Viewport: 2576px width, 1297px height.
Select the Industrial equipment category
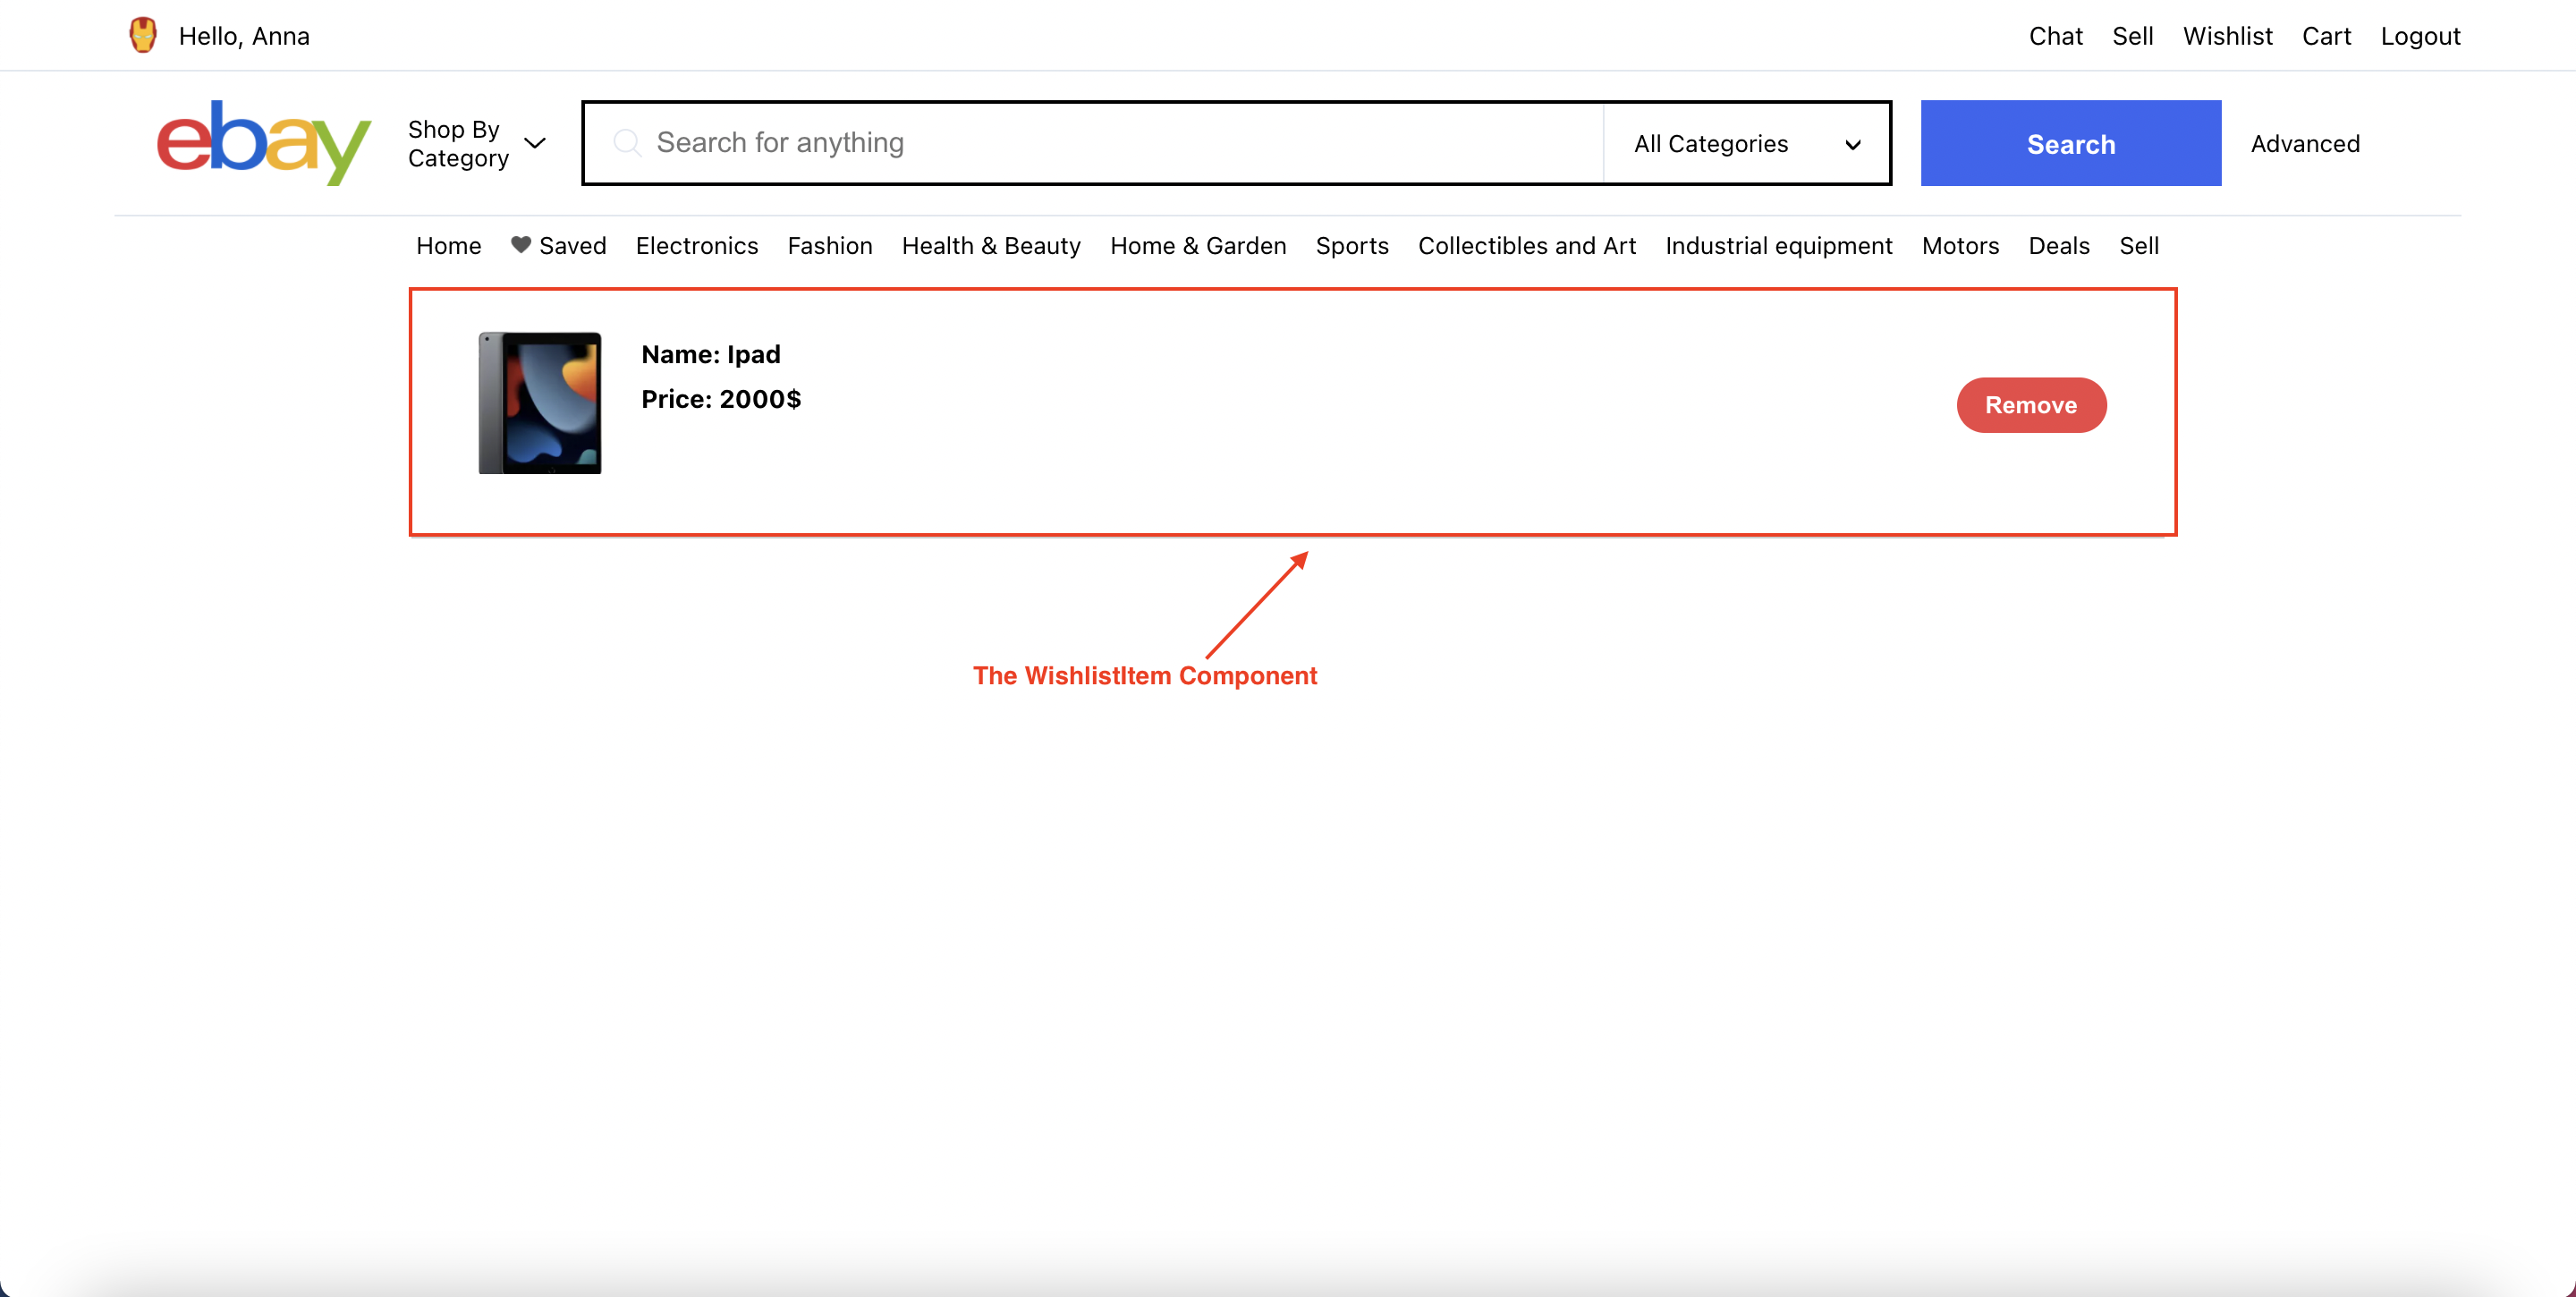[x=1779, y=246]
